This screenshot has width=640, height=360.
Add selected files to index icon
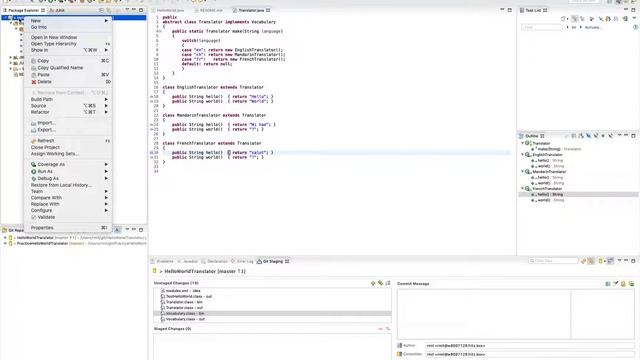point(373,283)
